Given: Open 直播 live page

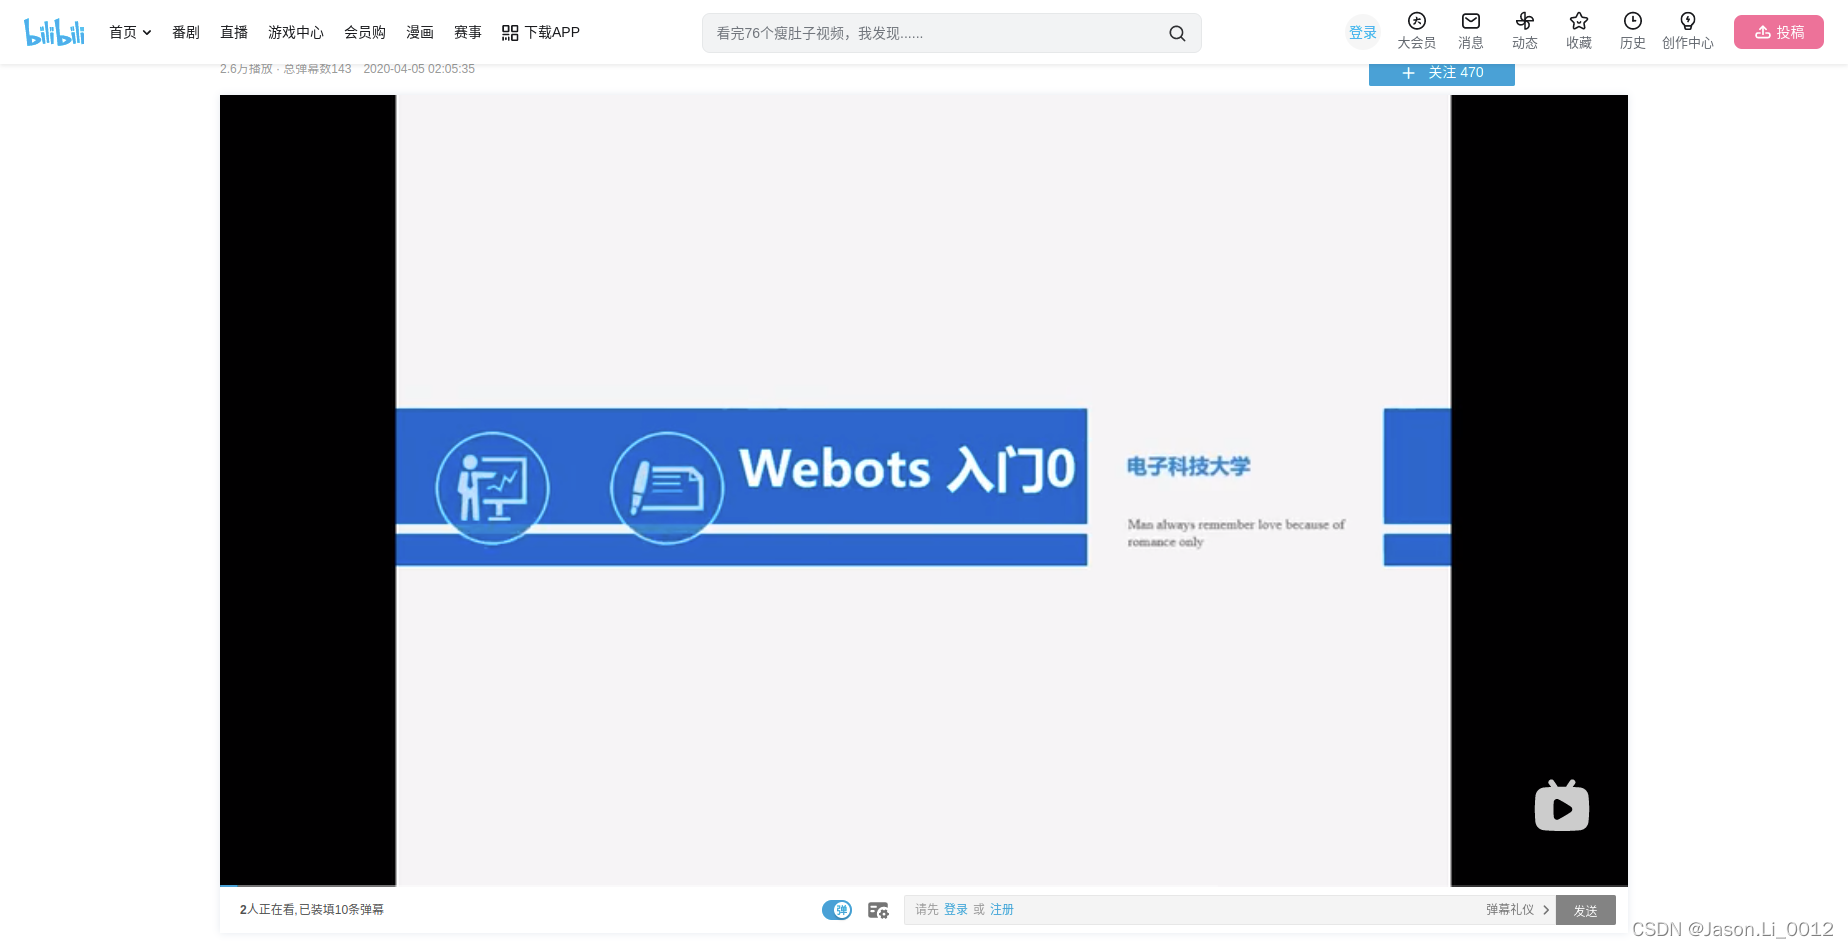Looking at the screenshot, I should point(234,32).
